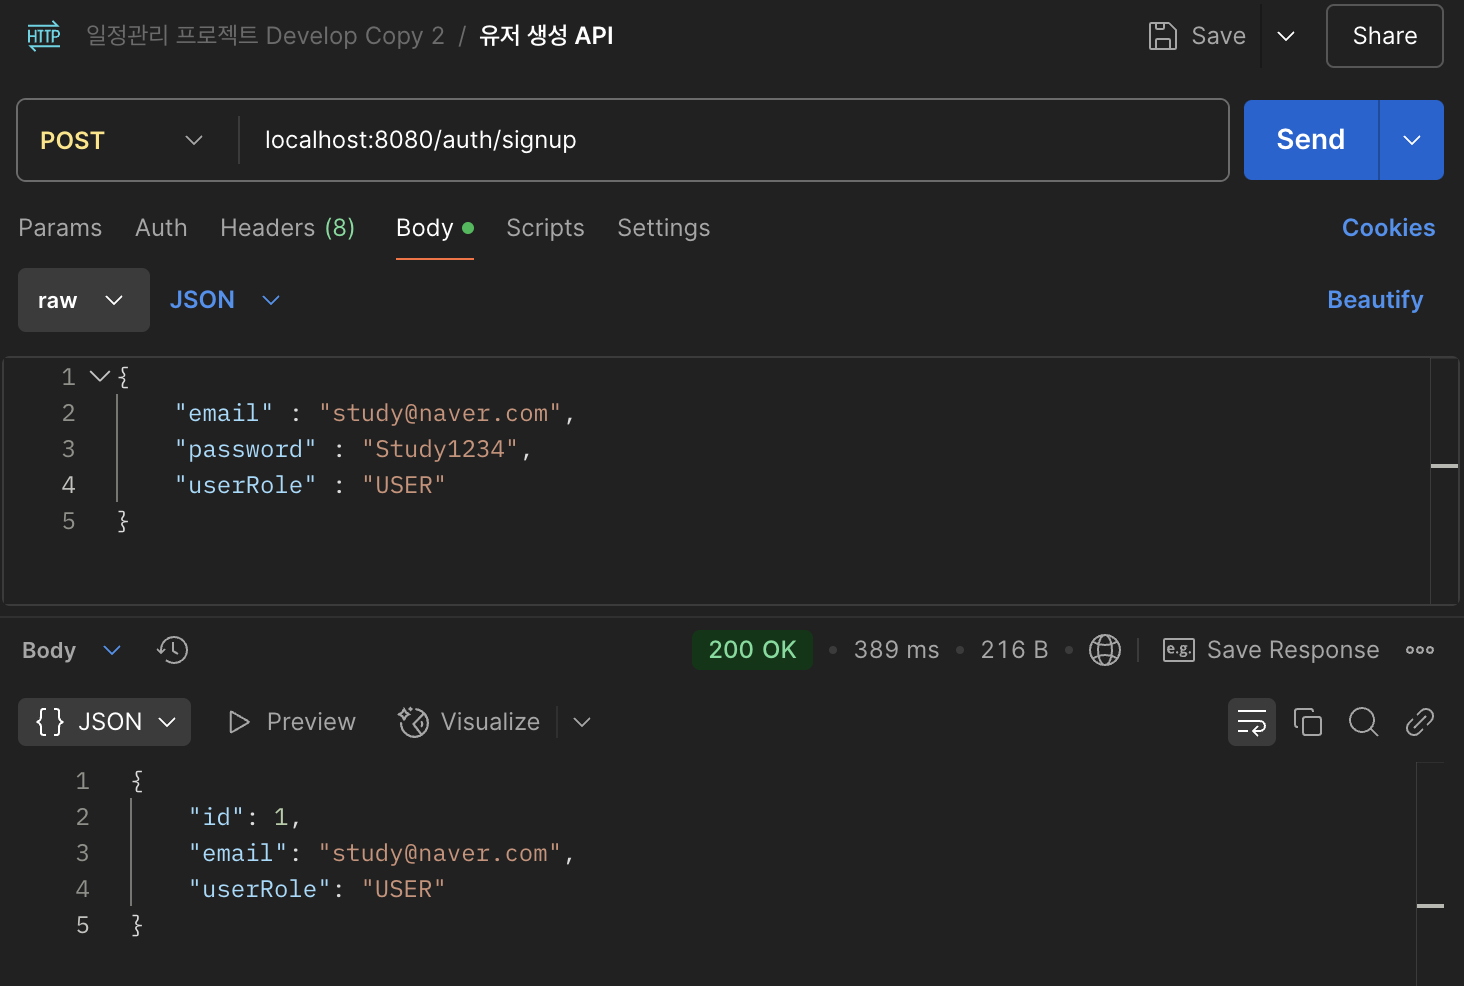Click the request title 유저 생성 API
Screen dimensions: 1464x986
(x=546, y=36)
